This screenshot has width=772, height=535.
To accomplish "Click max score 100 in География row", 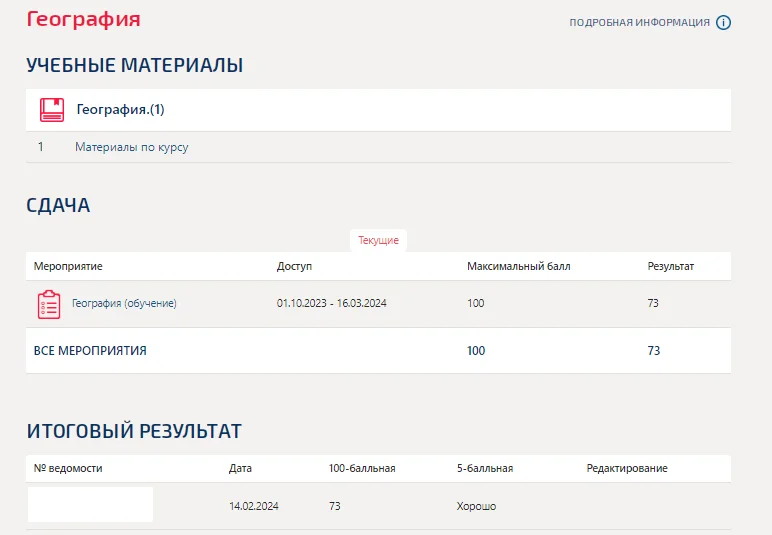I will tap(476, 303).
